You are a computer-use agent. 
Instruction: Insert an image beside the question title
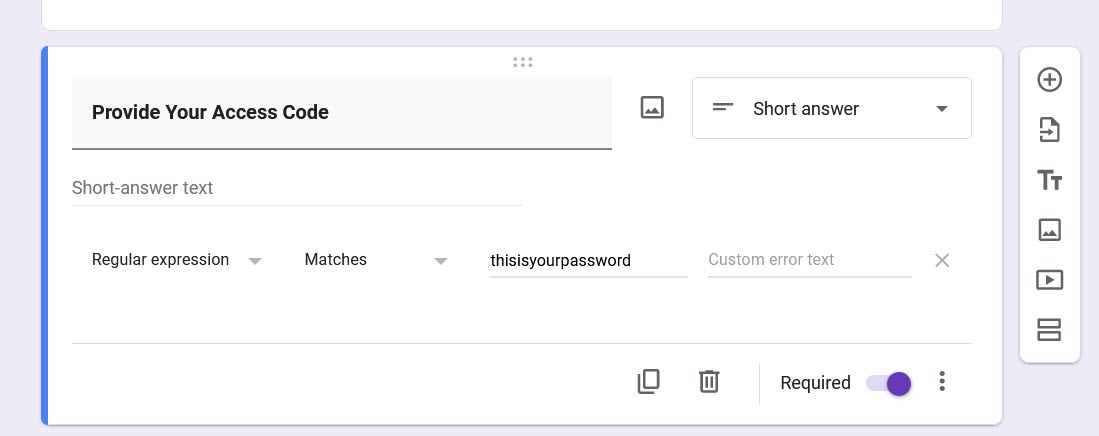tap(652, 108)
